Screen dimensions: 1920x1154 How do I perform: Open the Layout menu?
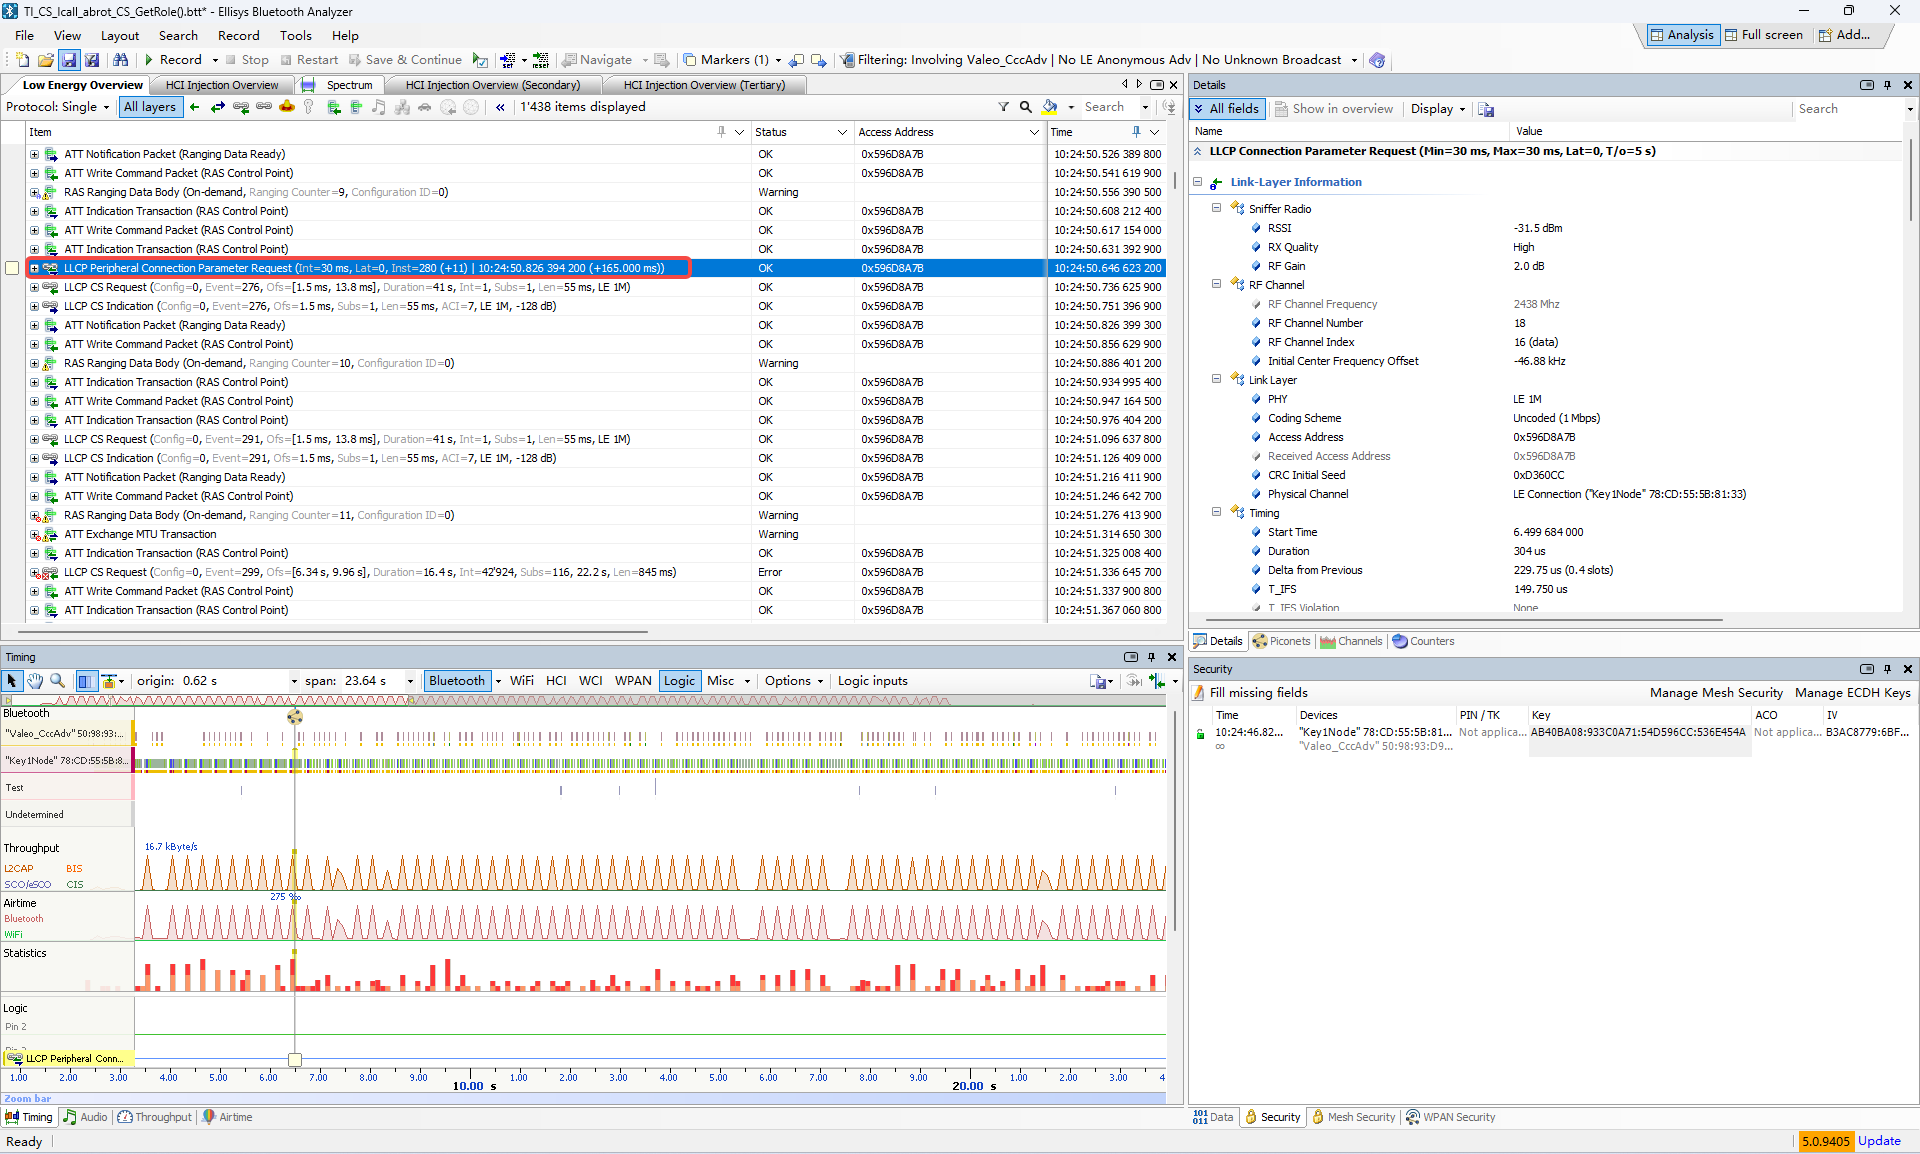point(120,35)
